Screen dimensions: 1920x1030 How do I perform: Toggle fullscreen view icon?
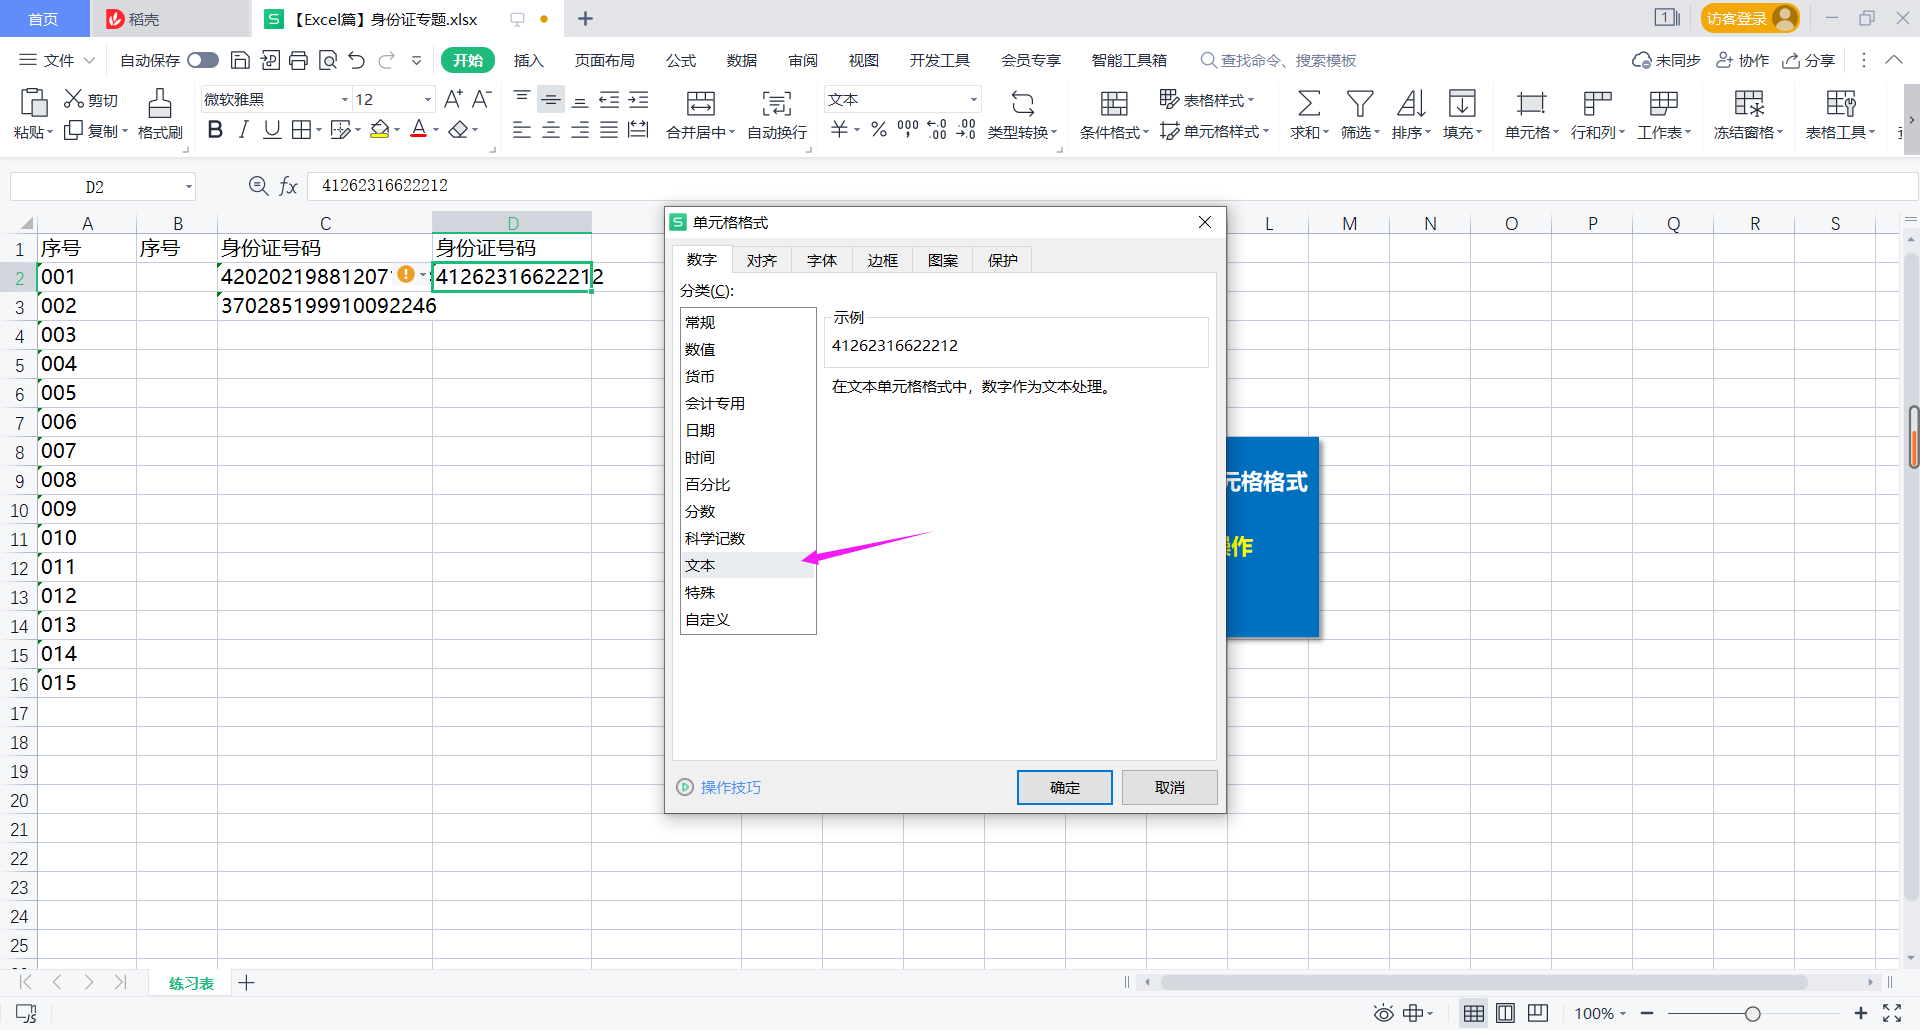(x=1892, y=1014)
